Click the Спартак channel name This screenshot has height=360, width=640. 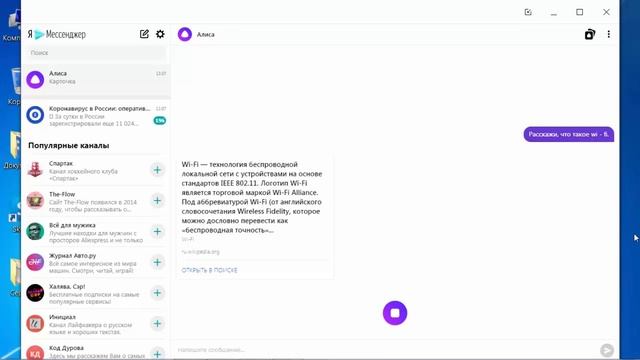61,163
